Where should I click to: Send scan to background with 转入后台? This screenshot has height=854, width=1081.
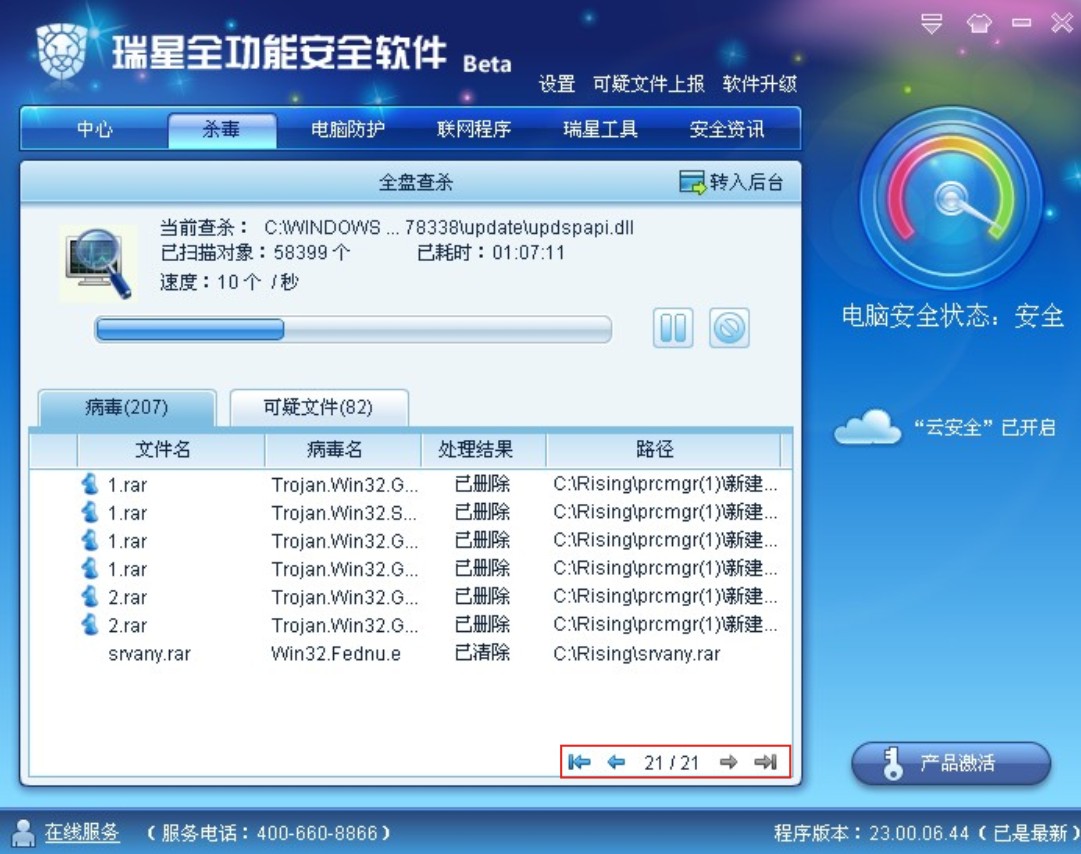pyautogui.click(x=731, y=182)
